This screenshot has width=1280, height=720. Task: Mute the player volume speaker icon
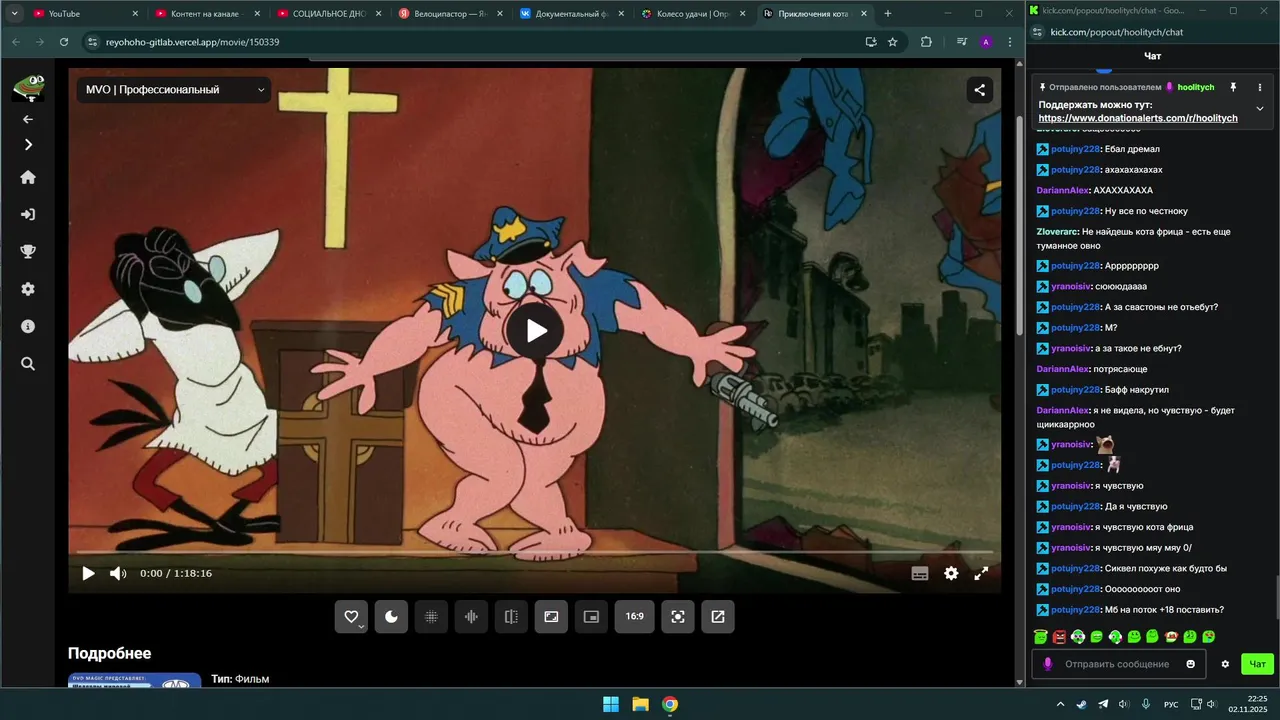click(x=118, y=573)
